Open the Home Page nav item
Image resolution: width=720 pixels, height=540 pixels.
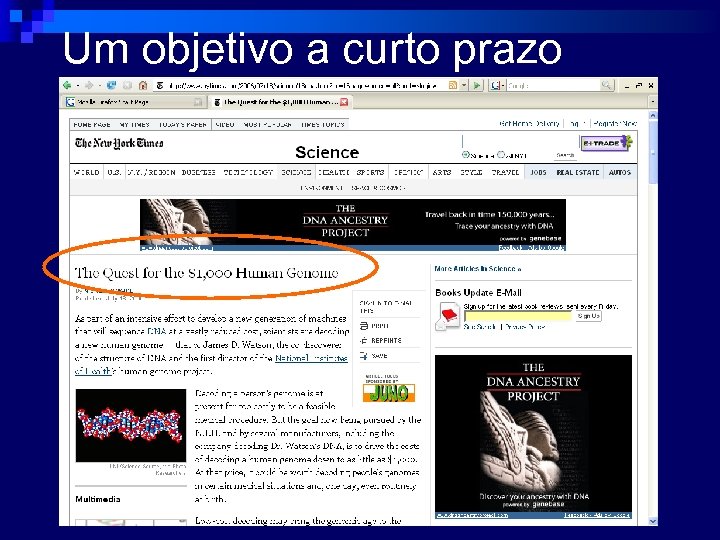(x=92, y=124)
